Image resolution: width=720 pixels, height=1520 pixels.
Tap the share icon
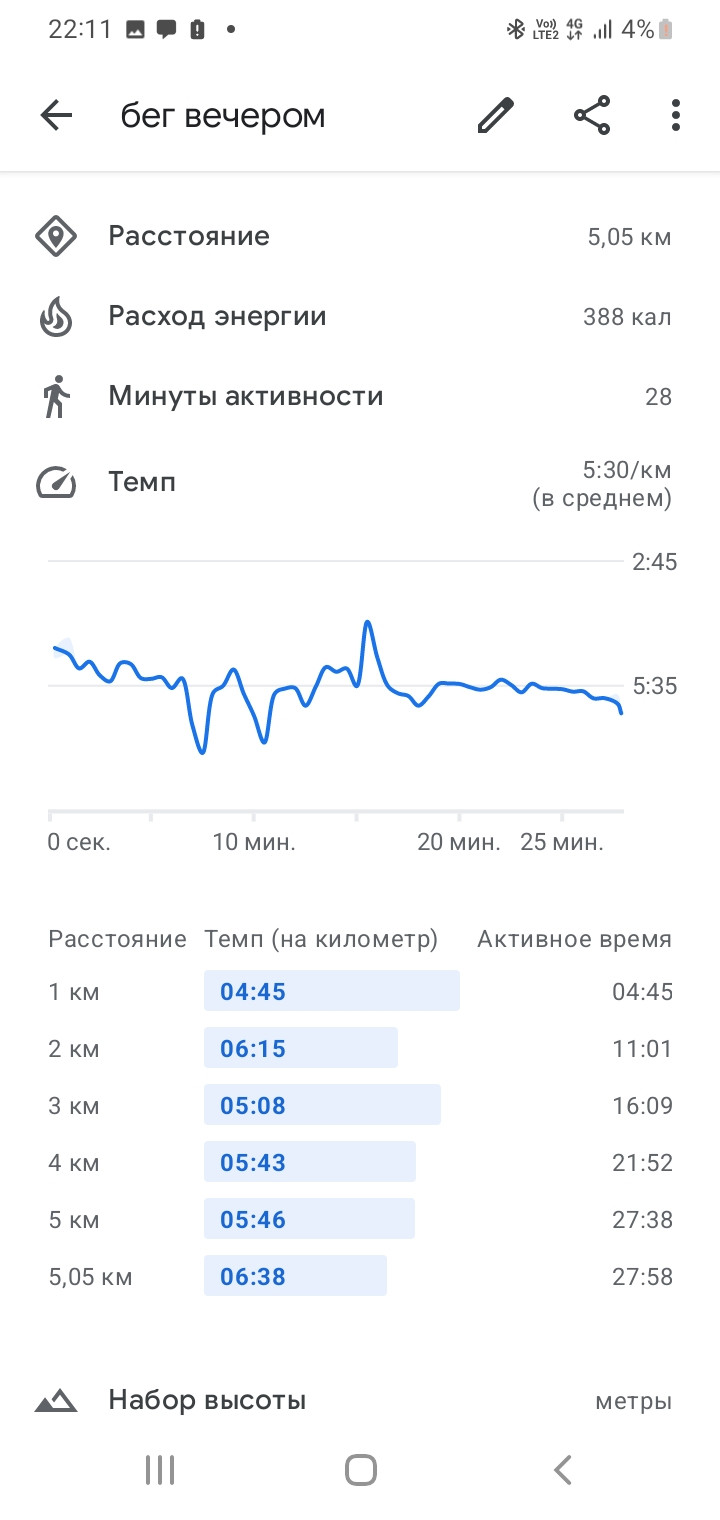(592, 116)
